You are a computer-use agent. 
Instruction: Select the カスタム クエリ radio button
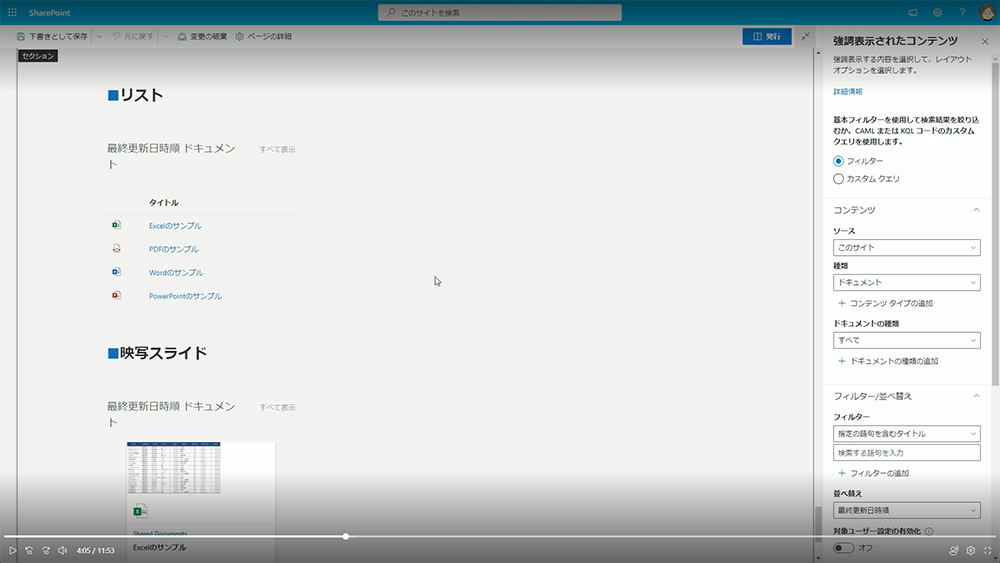coord(838,179)
